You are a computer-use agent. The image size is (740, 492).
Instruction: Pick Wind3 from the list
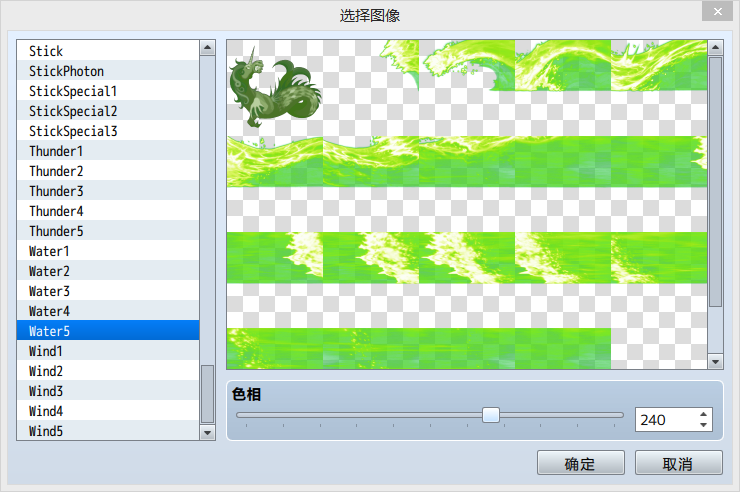pos(108,392)
